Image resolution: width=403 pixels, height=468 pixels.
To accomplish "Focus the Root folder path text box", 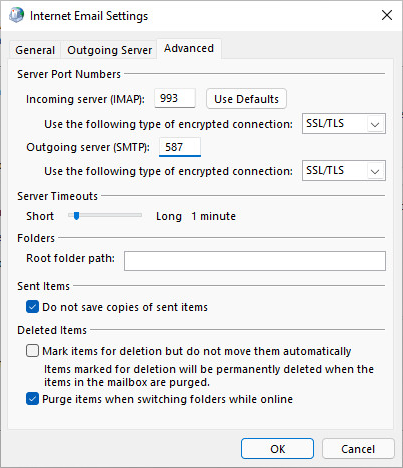I will 255,261.
